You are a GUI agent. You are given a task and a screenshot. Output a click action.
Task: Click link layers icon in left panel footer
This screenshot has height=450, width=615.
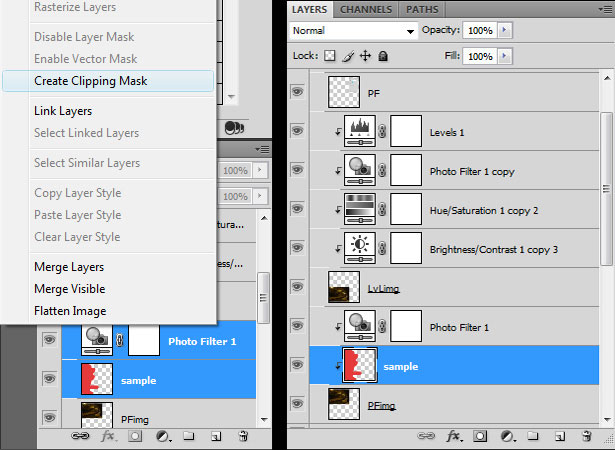(80, 436)
